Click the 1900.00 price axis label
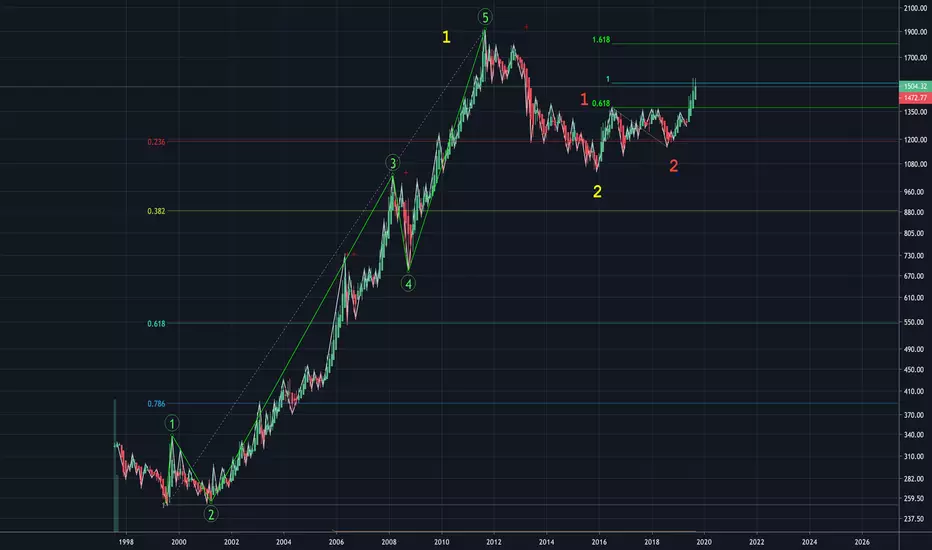This screenshot has width=932, height=550. 915,32
